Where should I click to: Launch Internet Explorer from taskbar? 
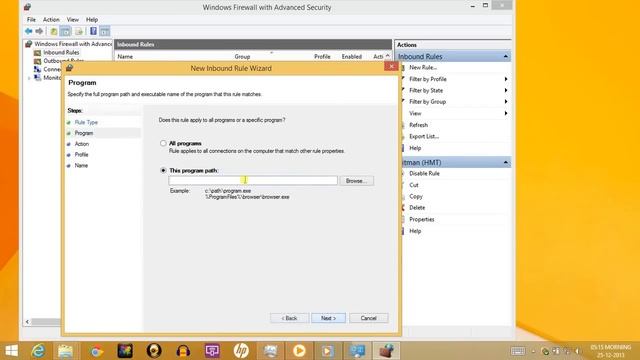click(38, 351)
